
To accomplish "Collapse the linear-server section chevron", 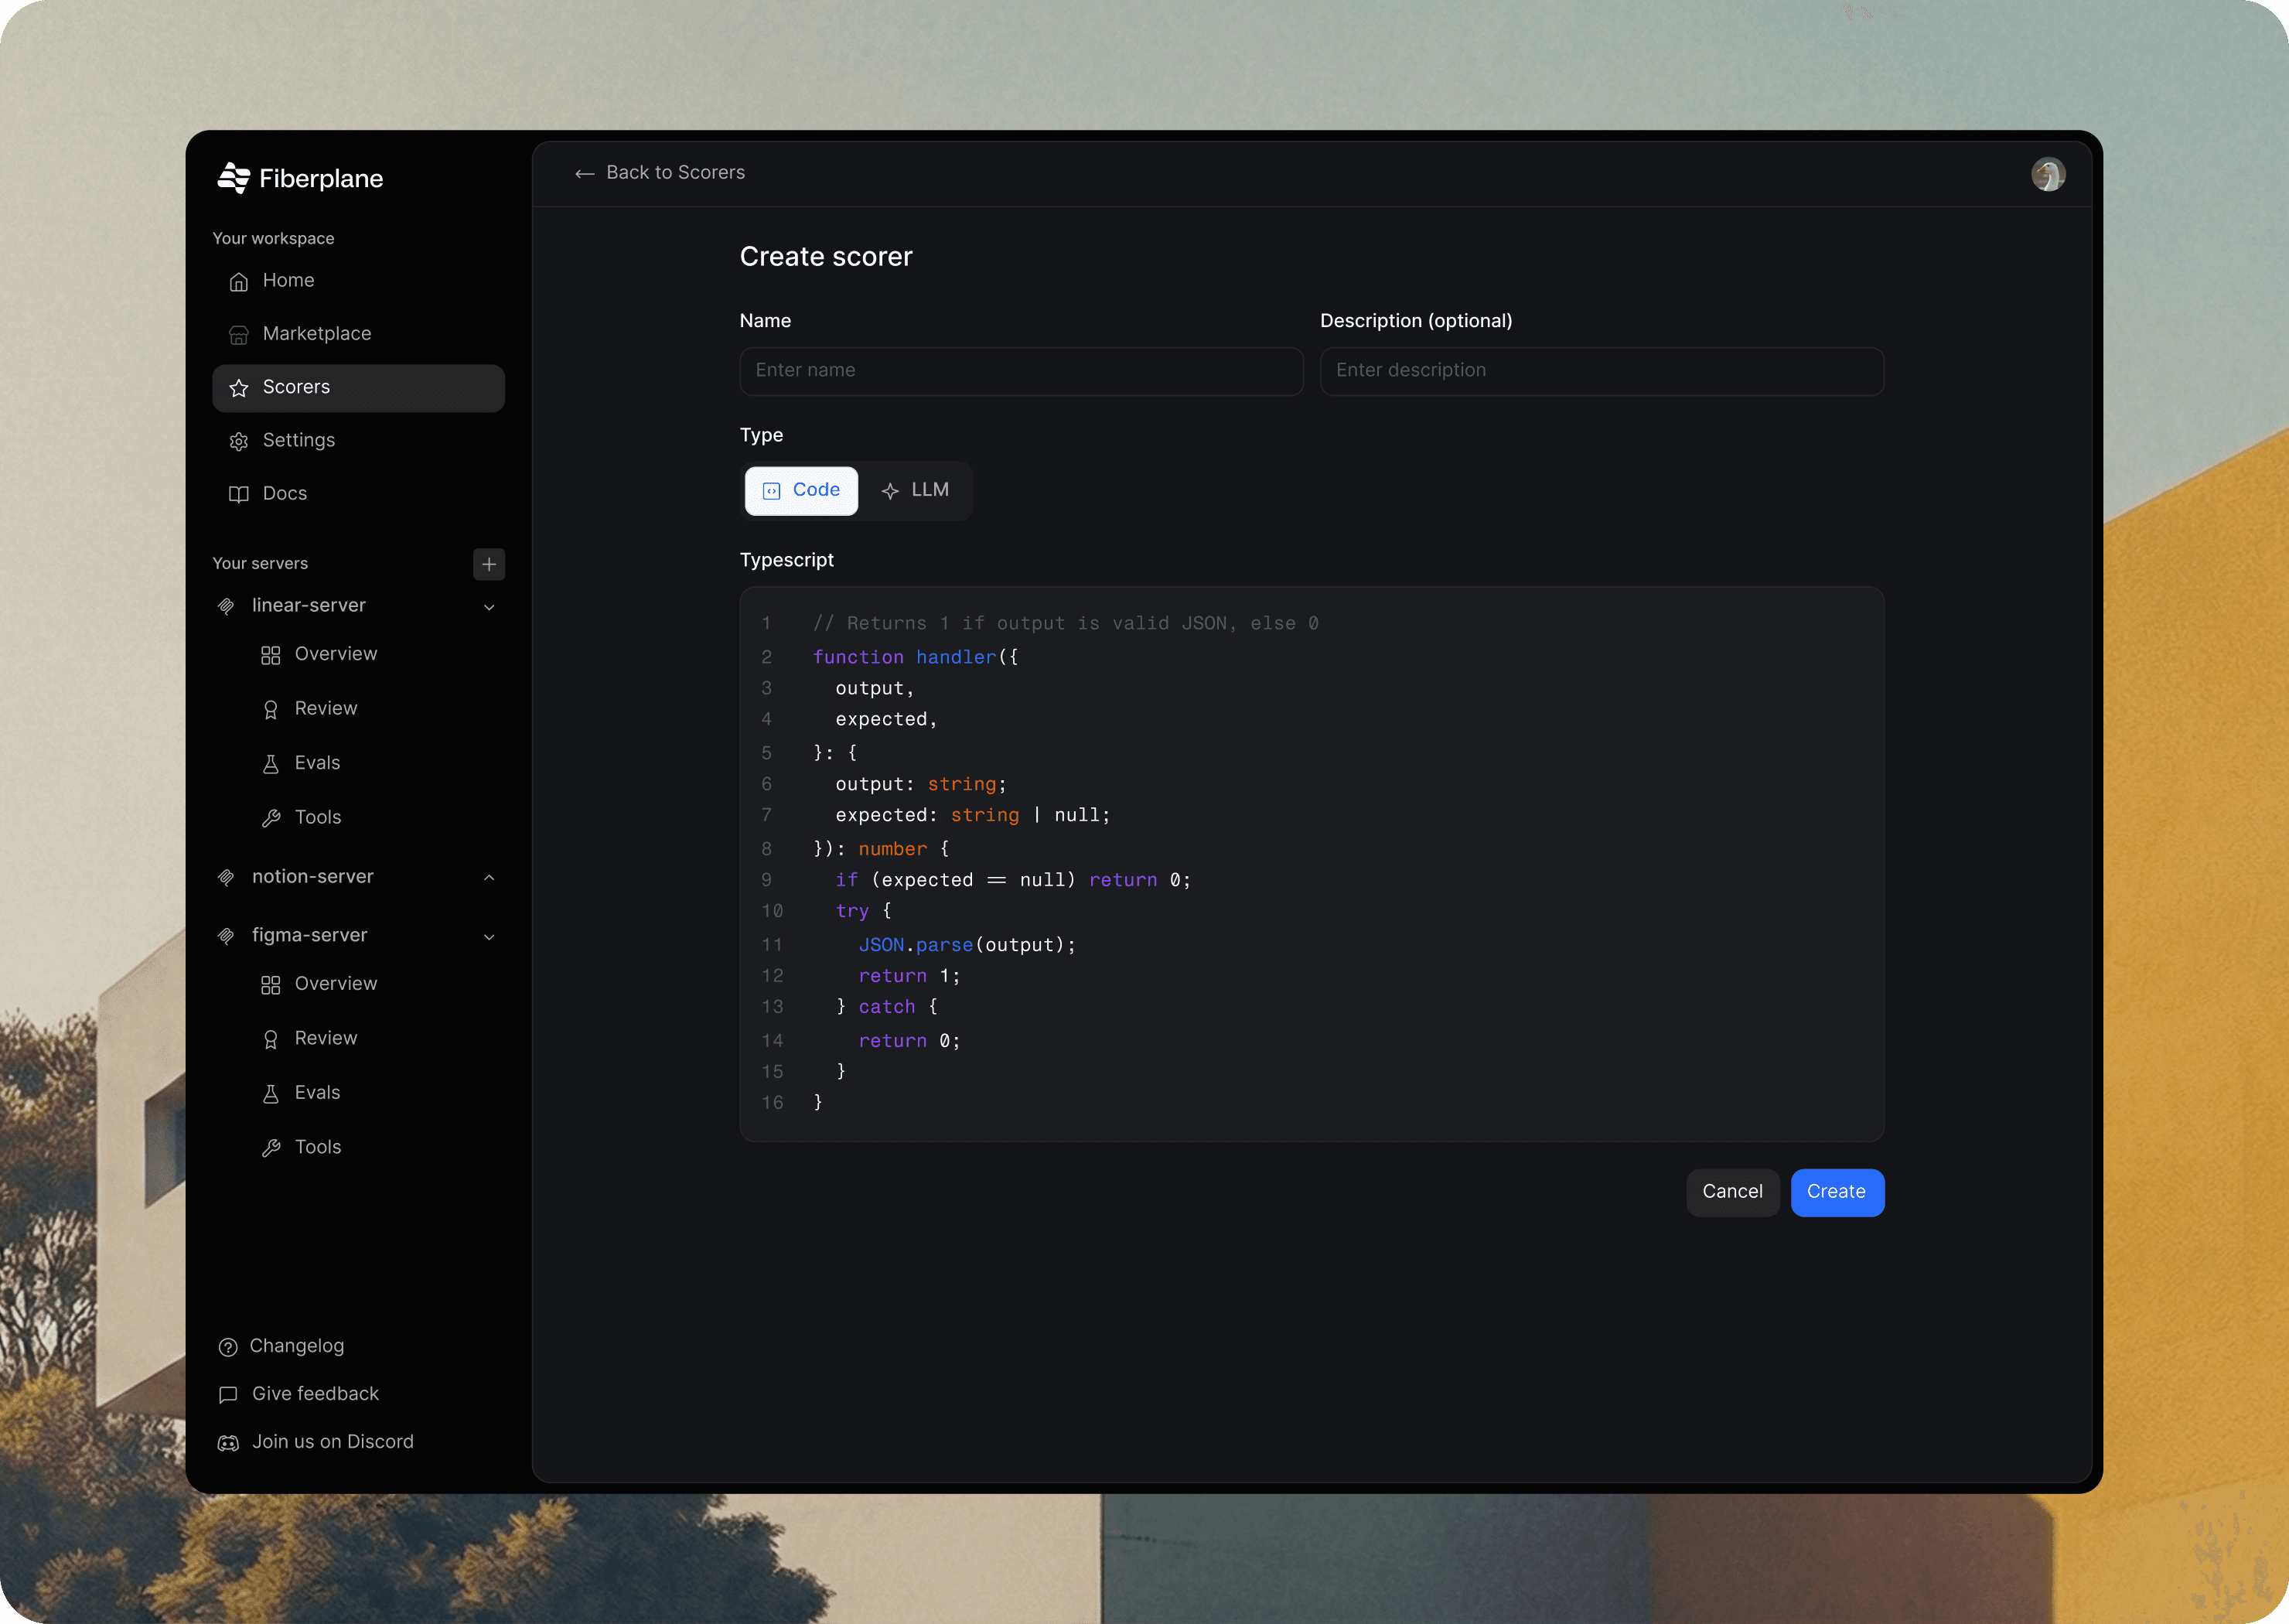I will click(489, 607).
